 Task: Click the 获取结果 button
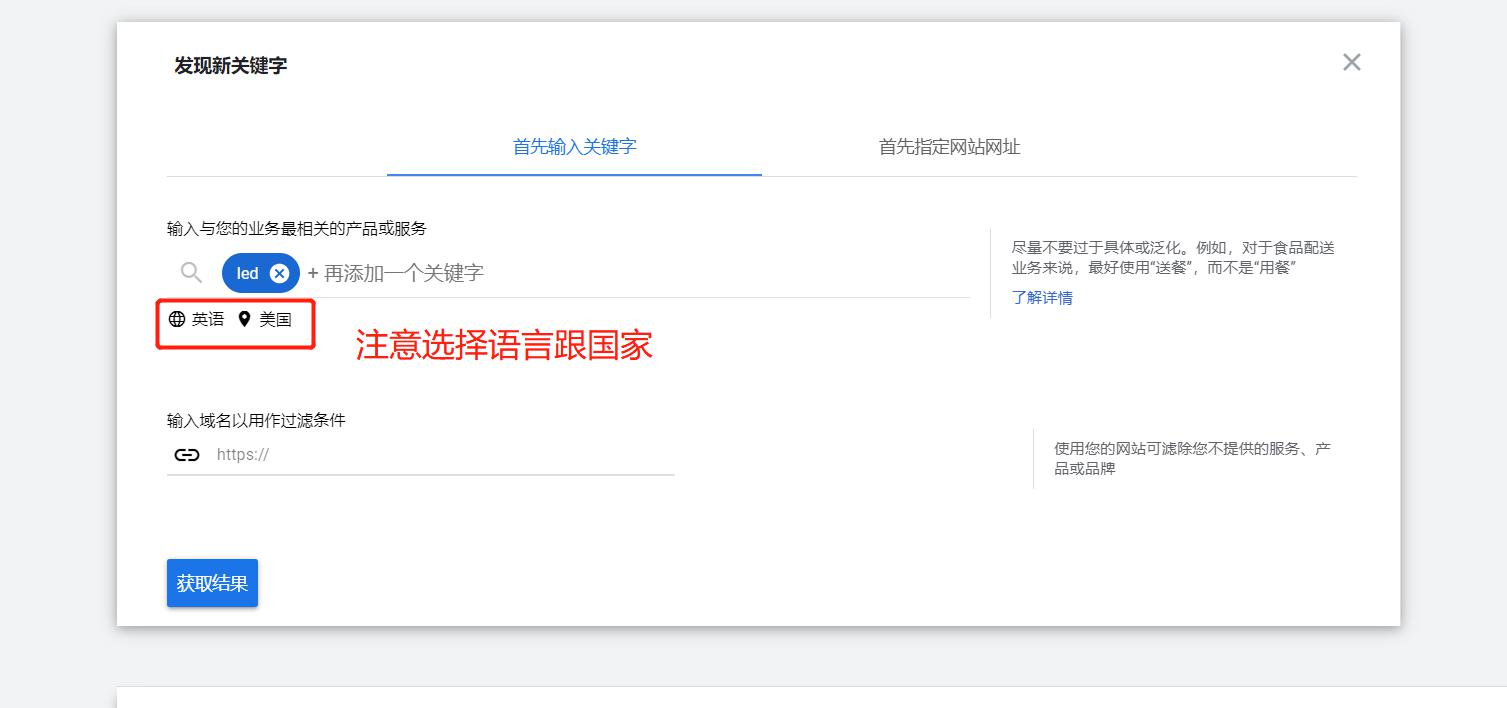(x=212, y=582)
